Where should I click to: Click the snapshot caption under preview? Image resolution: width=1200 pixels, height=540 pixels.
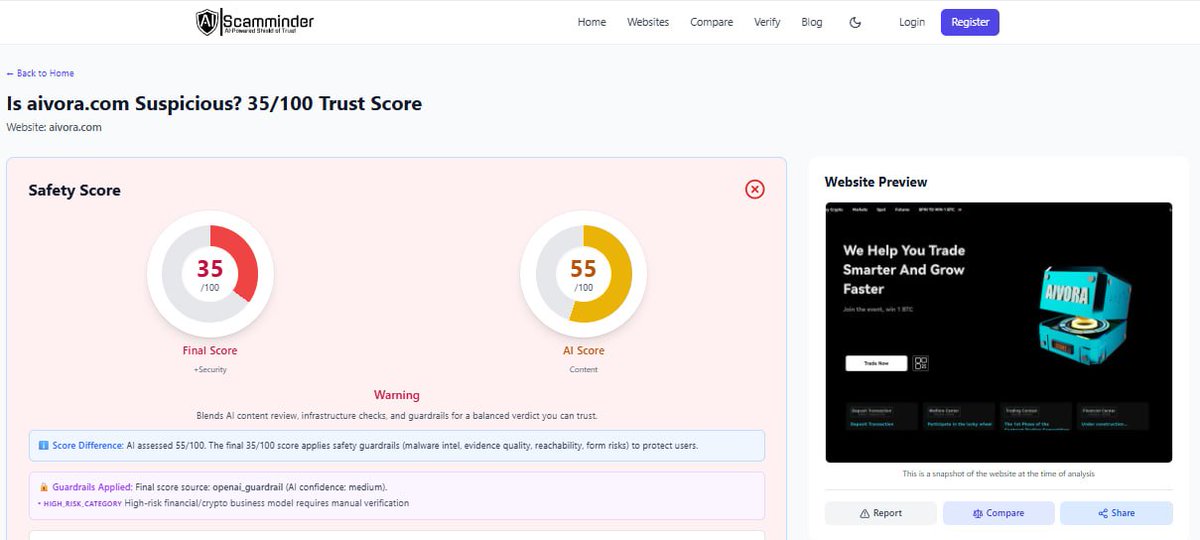[x=998, y=473]
